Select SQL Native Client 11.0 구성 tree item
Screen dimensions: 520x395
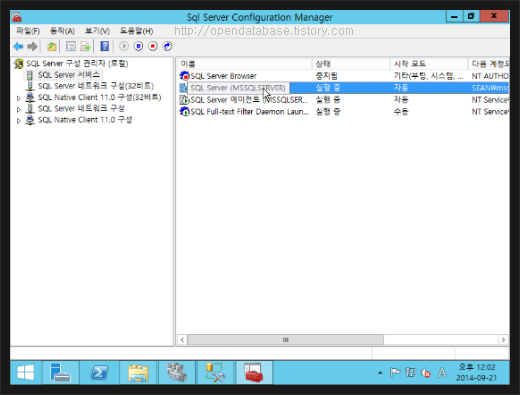point(85,120)
